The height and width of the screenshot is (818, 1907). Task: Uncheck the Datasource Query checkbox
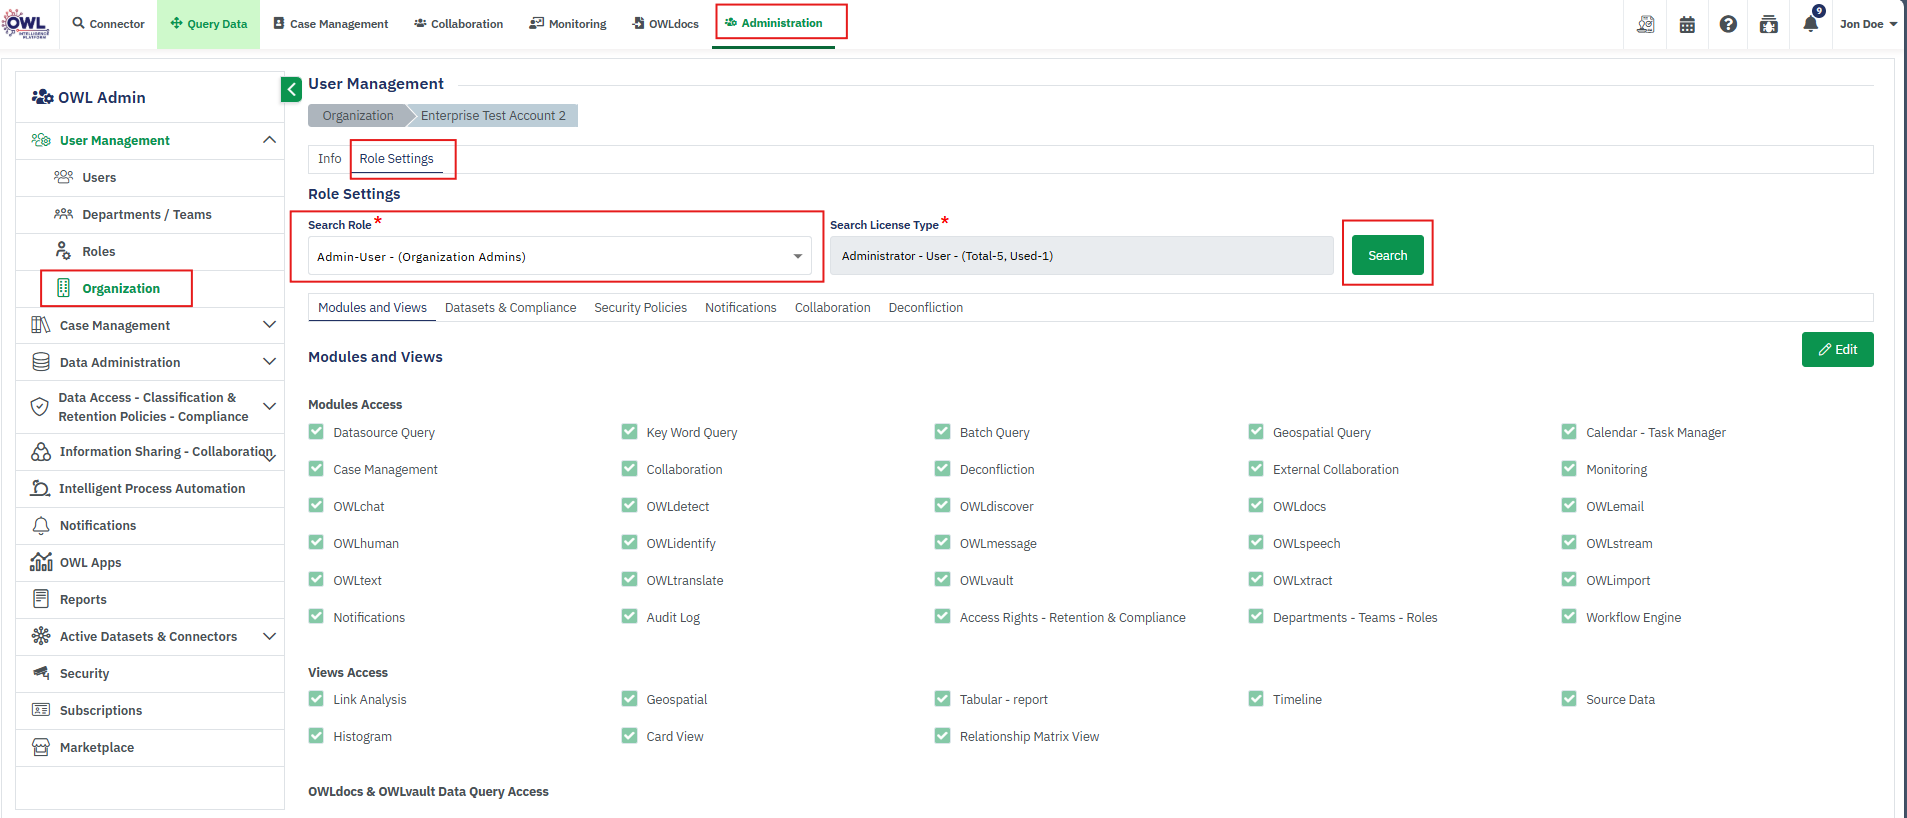point(316,432)
